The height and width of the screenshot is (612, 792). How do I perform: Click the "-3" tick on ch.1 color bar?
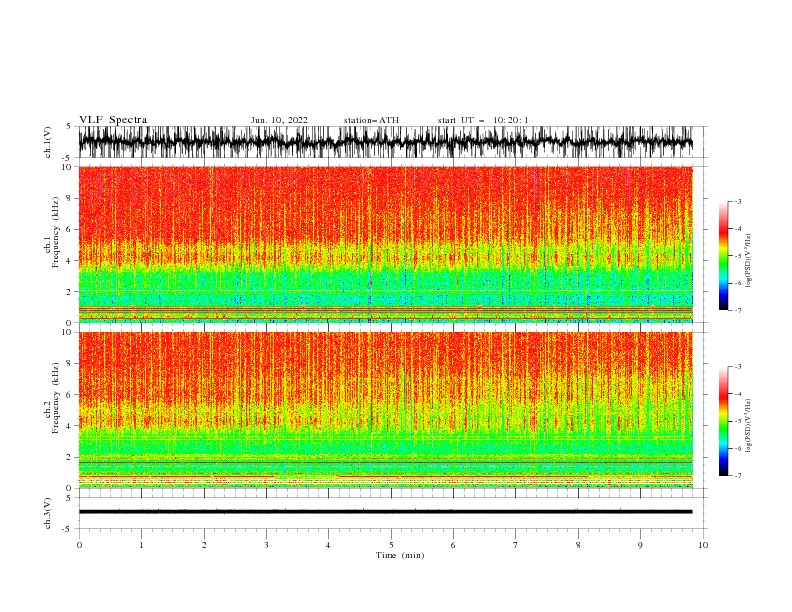738,201
